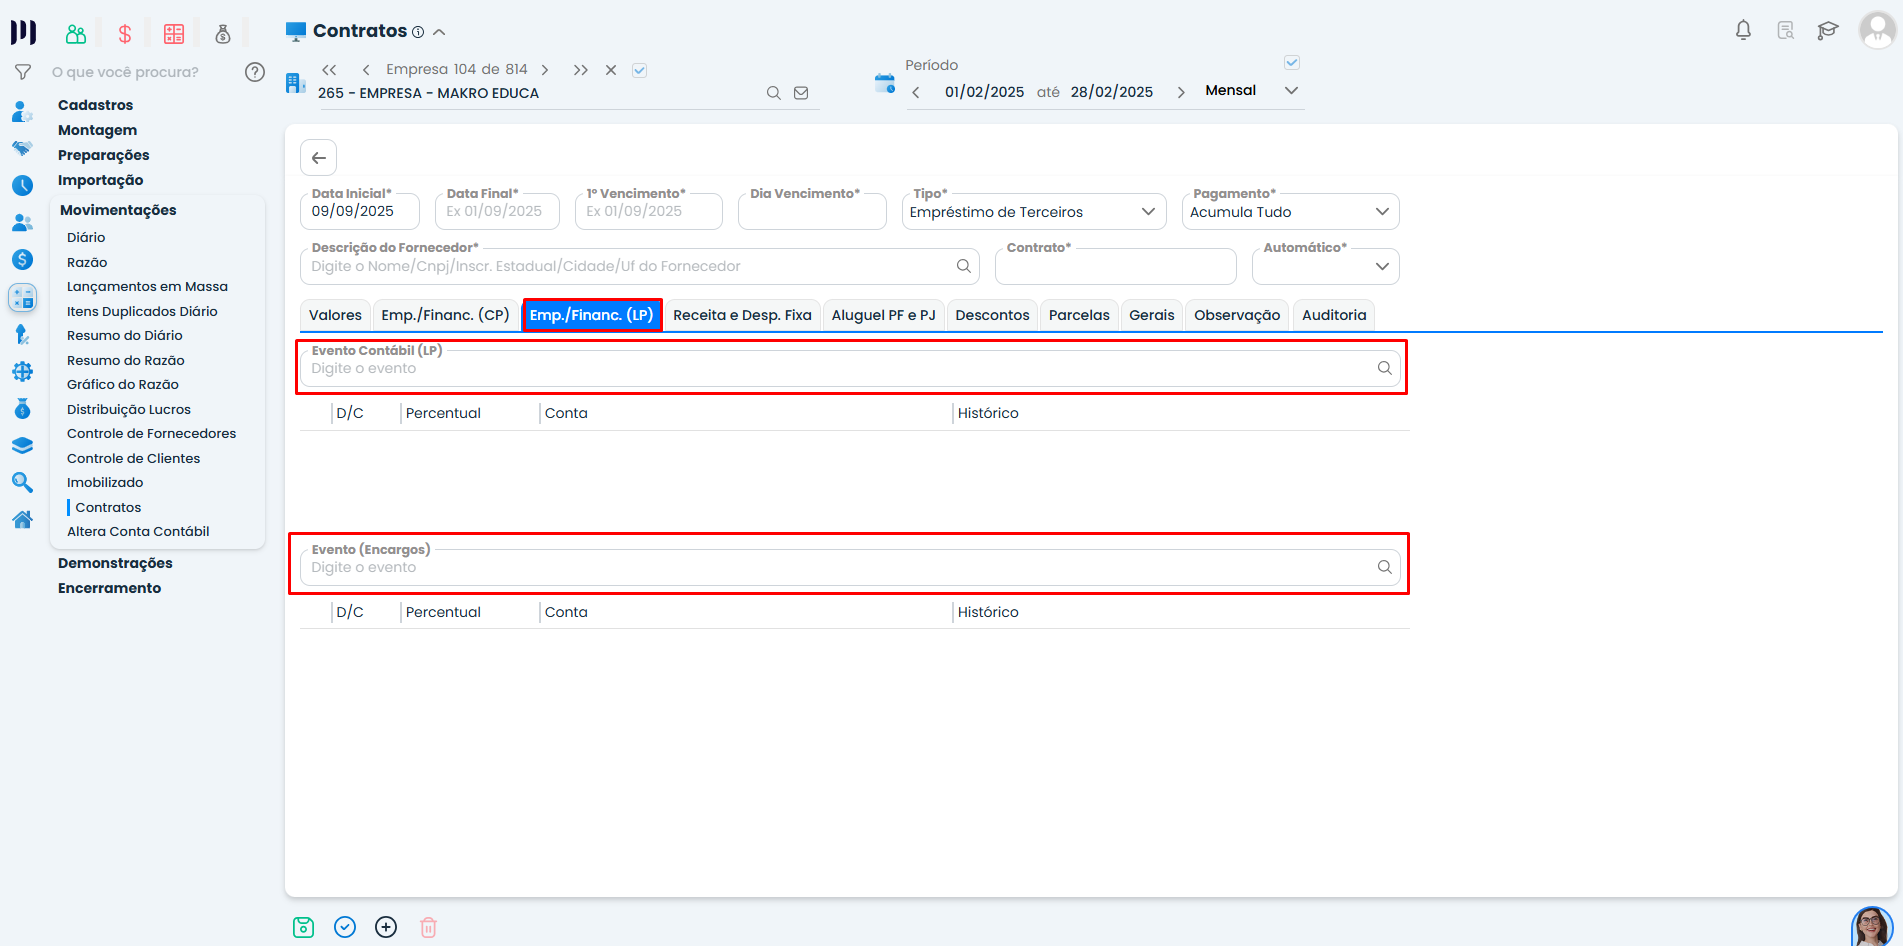Screen dimensions: 1903x946
Task: Click the back arrow button
Action: [x=318, y=158]
